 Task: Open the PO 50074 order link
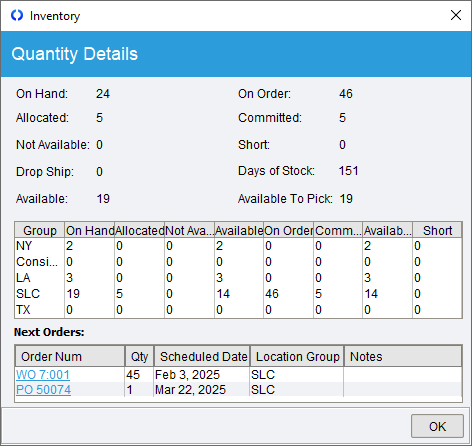click(x=43, y=390)
